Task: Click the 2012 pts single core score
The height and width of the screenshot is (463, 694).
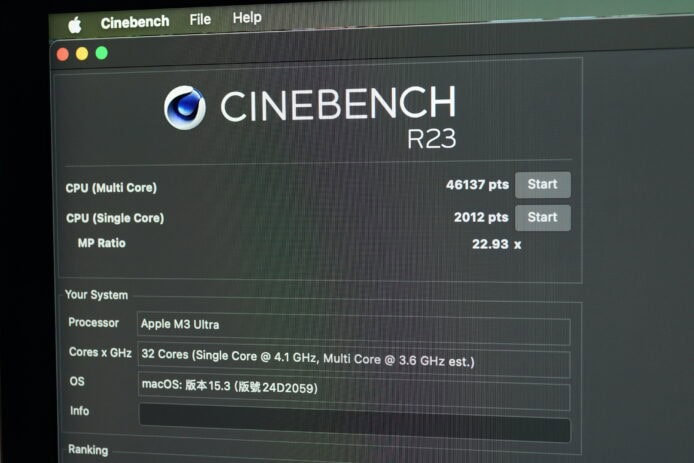Action: coord(481,217)
